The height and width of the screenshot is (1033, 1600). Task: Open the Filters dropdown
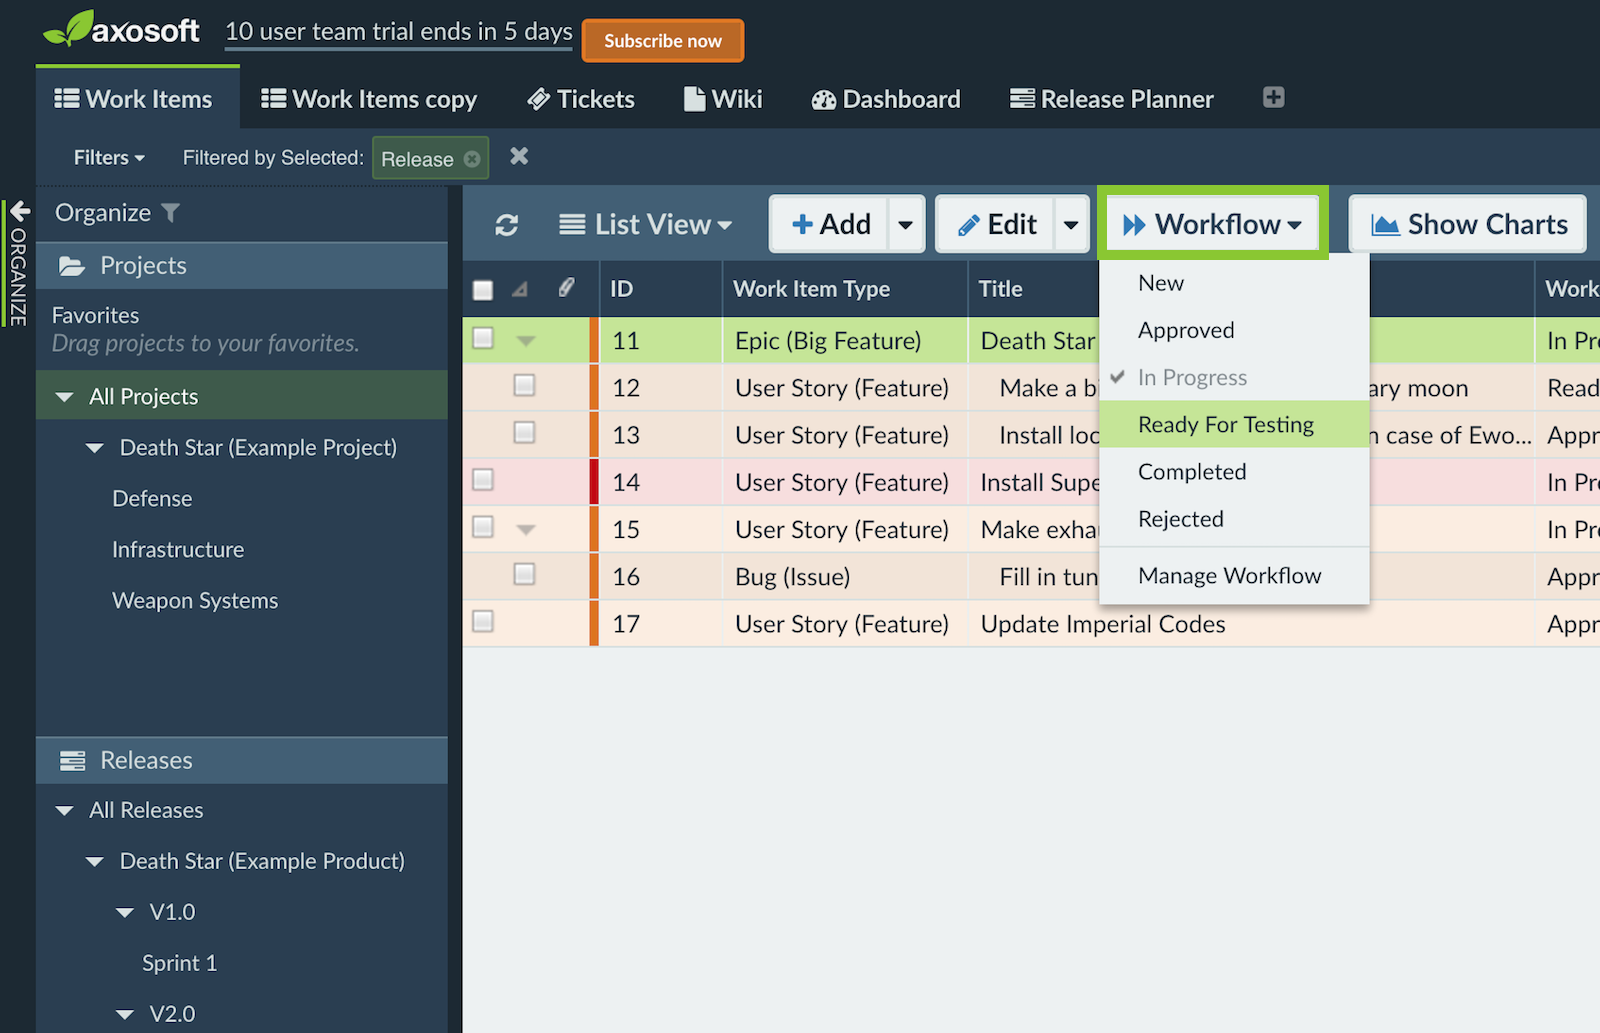point(107,157)
